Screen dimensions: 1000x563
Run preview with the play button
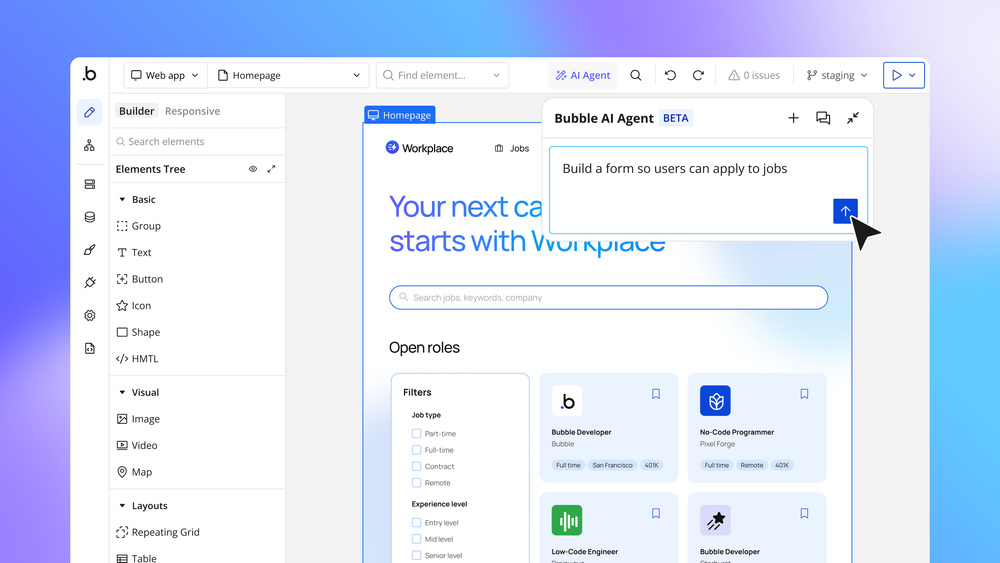tap(897, 75)
